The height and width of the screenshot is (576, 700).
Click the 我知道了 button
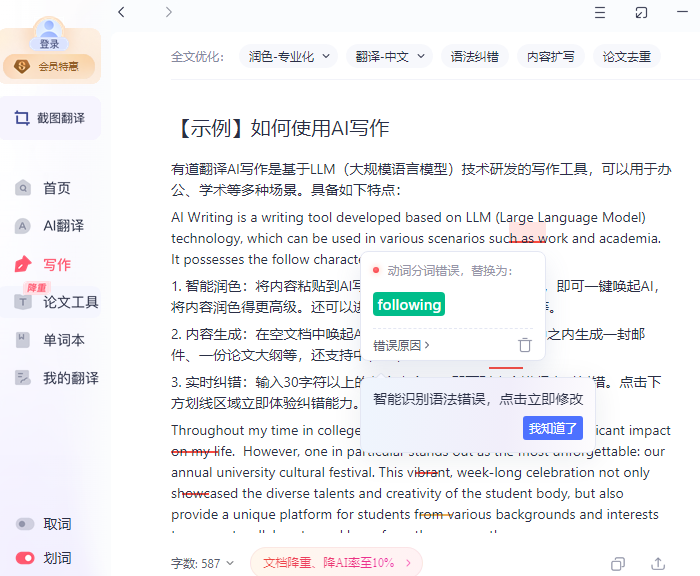pos(553,428)
